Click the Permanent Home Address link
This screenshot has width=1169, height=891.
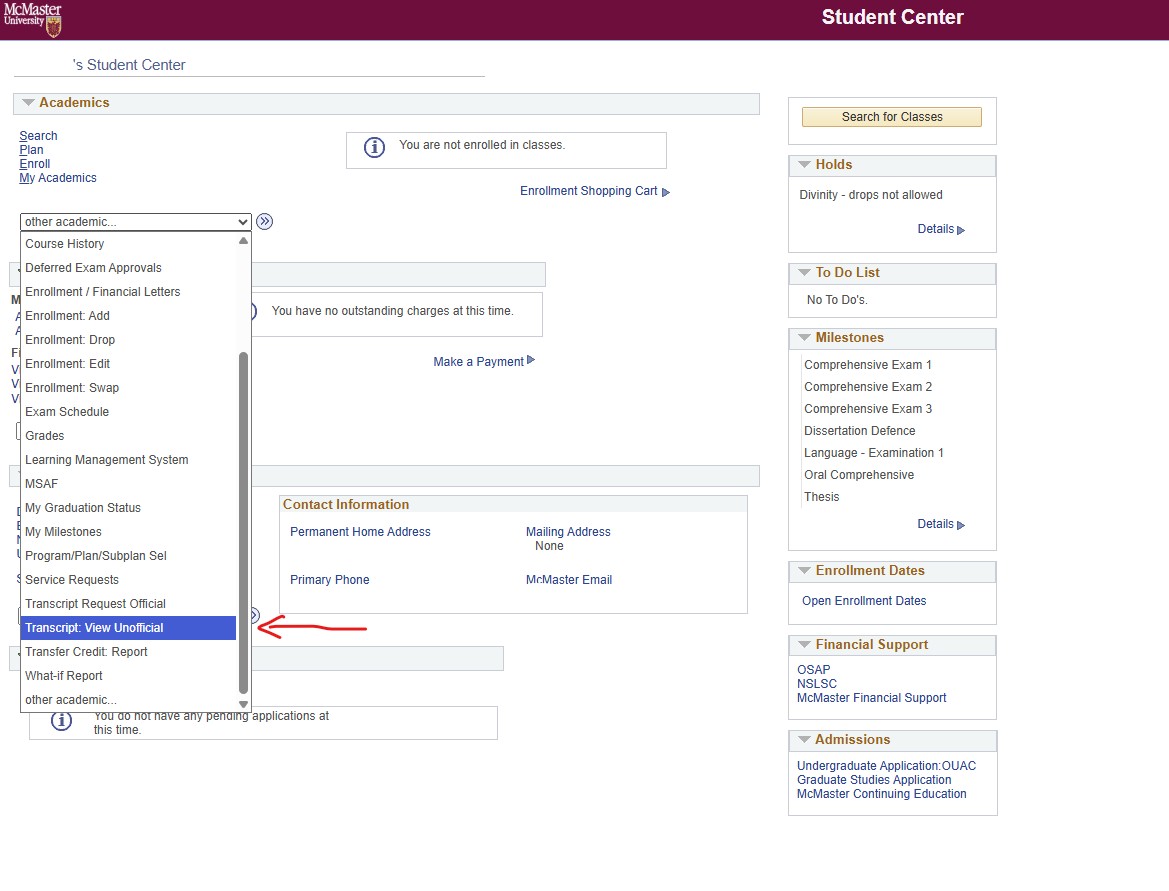pos(360,532)
